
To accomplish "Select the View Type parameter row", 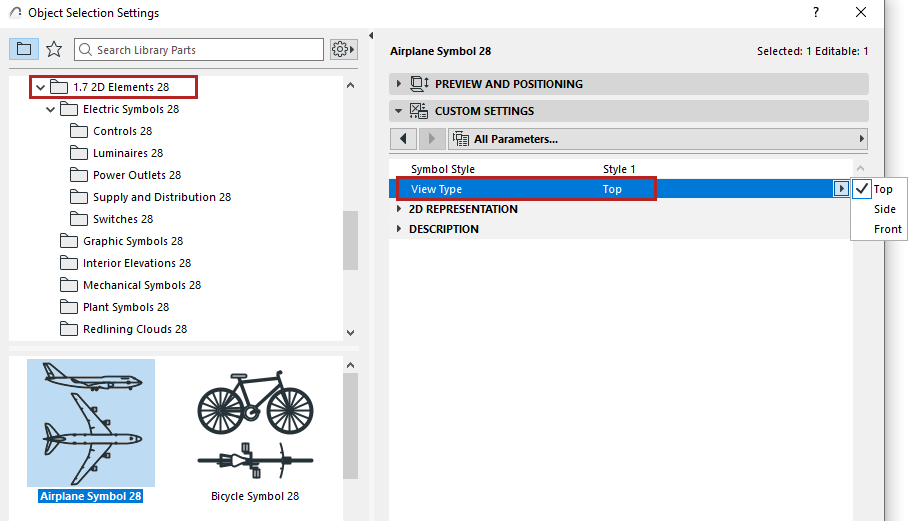I will (620, 189).
